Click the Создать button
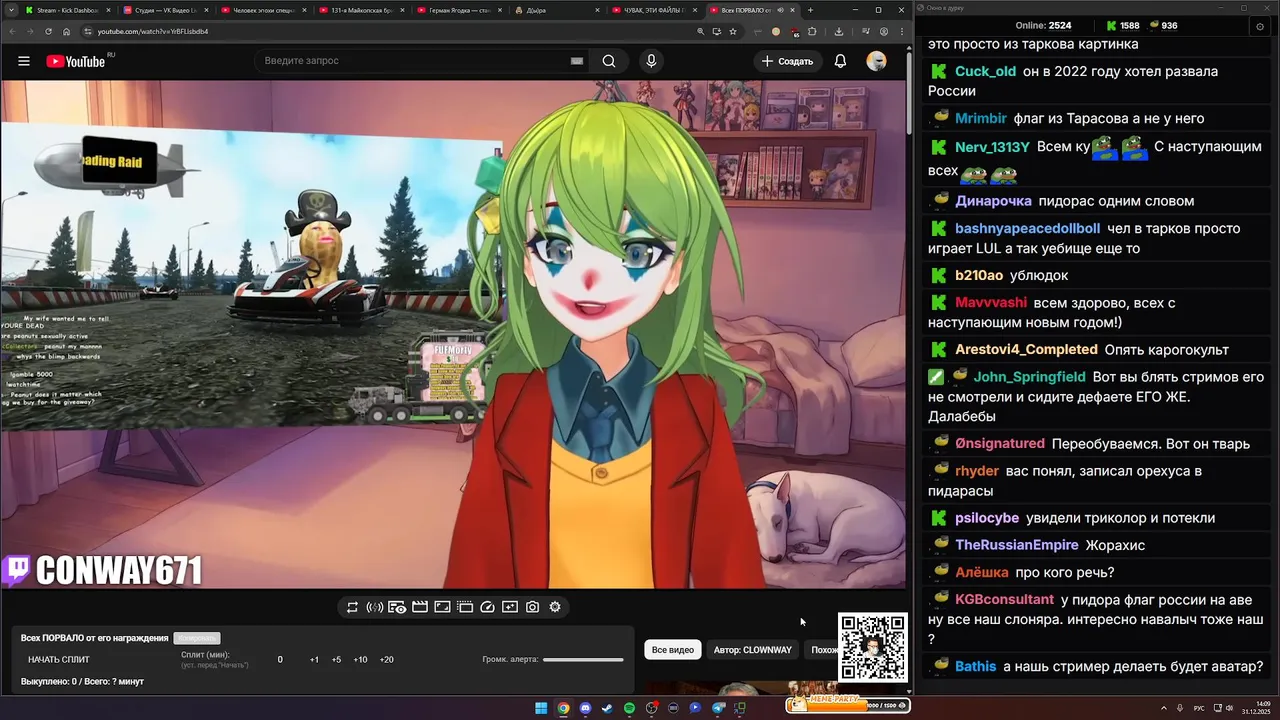 click(787, 61)
